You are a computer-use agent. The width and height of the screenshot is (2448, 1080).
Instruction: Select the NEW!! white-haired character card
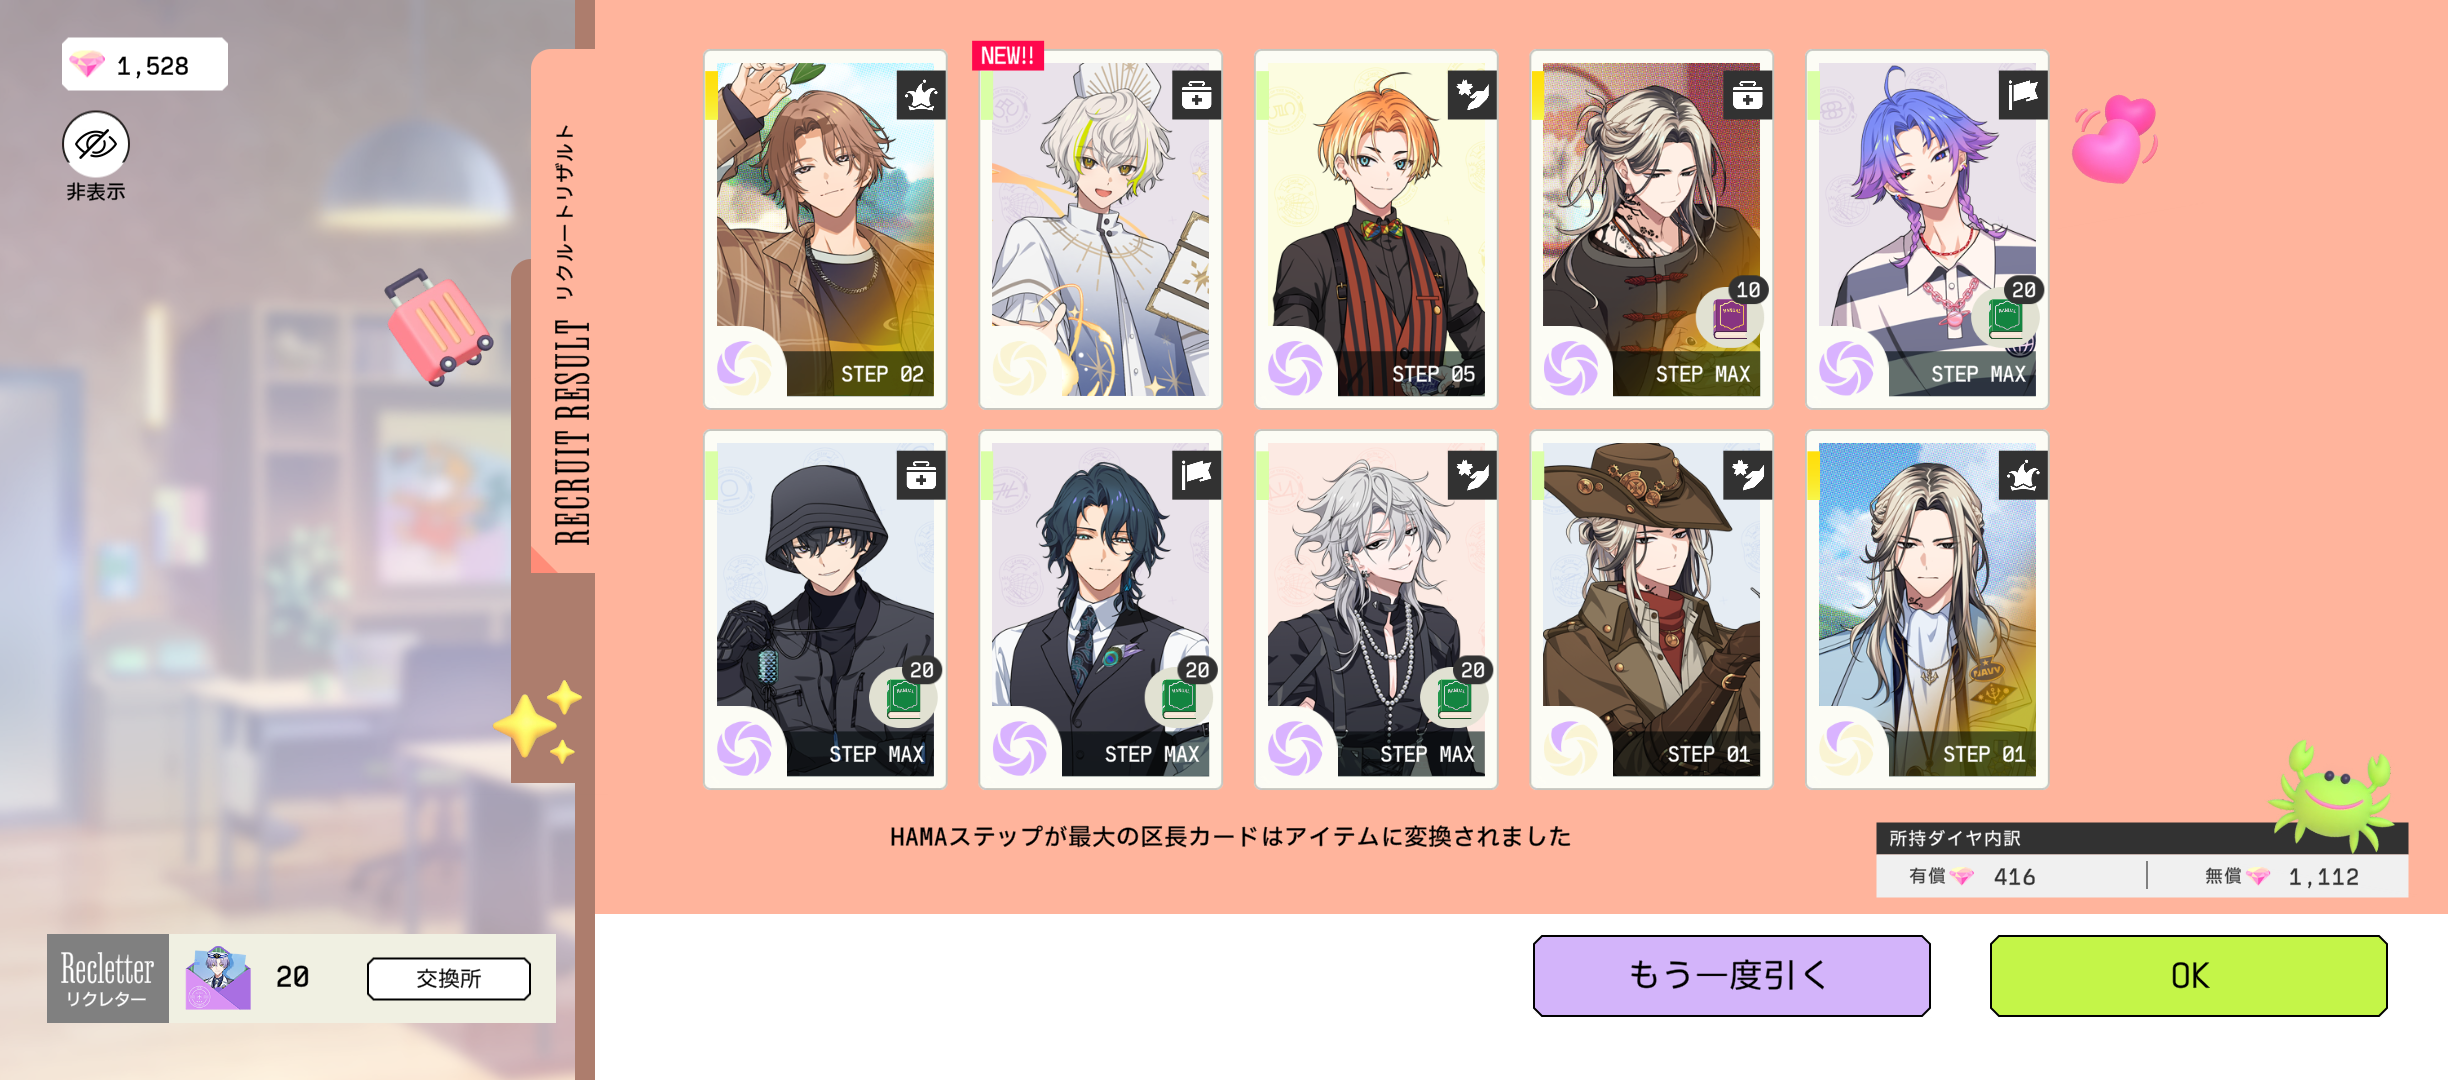coord(1100,229)
